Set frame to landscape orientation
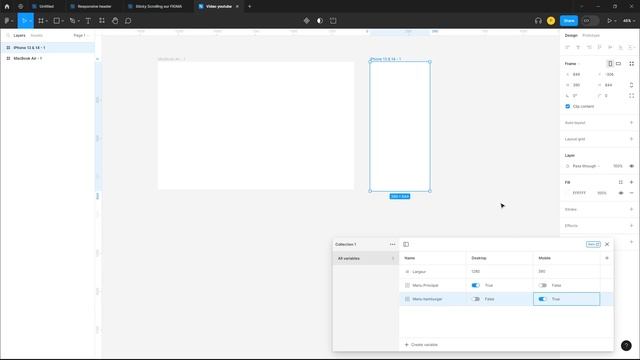This screenshot has height=360, width=640. (x=618, y=64)
